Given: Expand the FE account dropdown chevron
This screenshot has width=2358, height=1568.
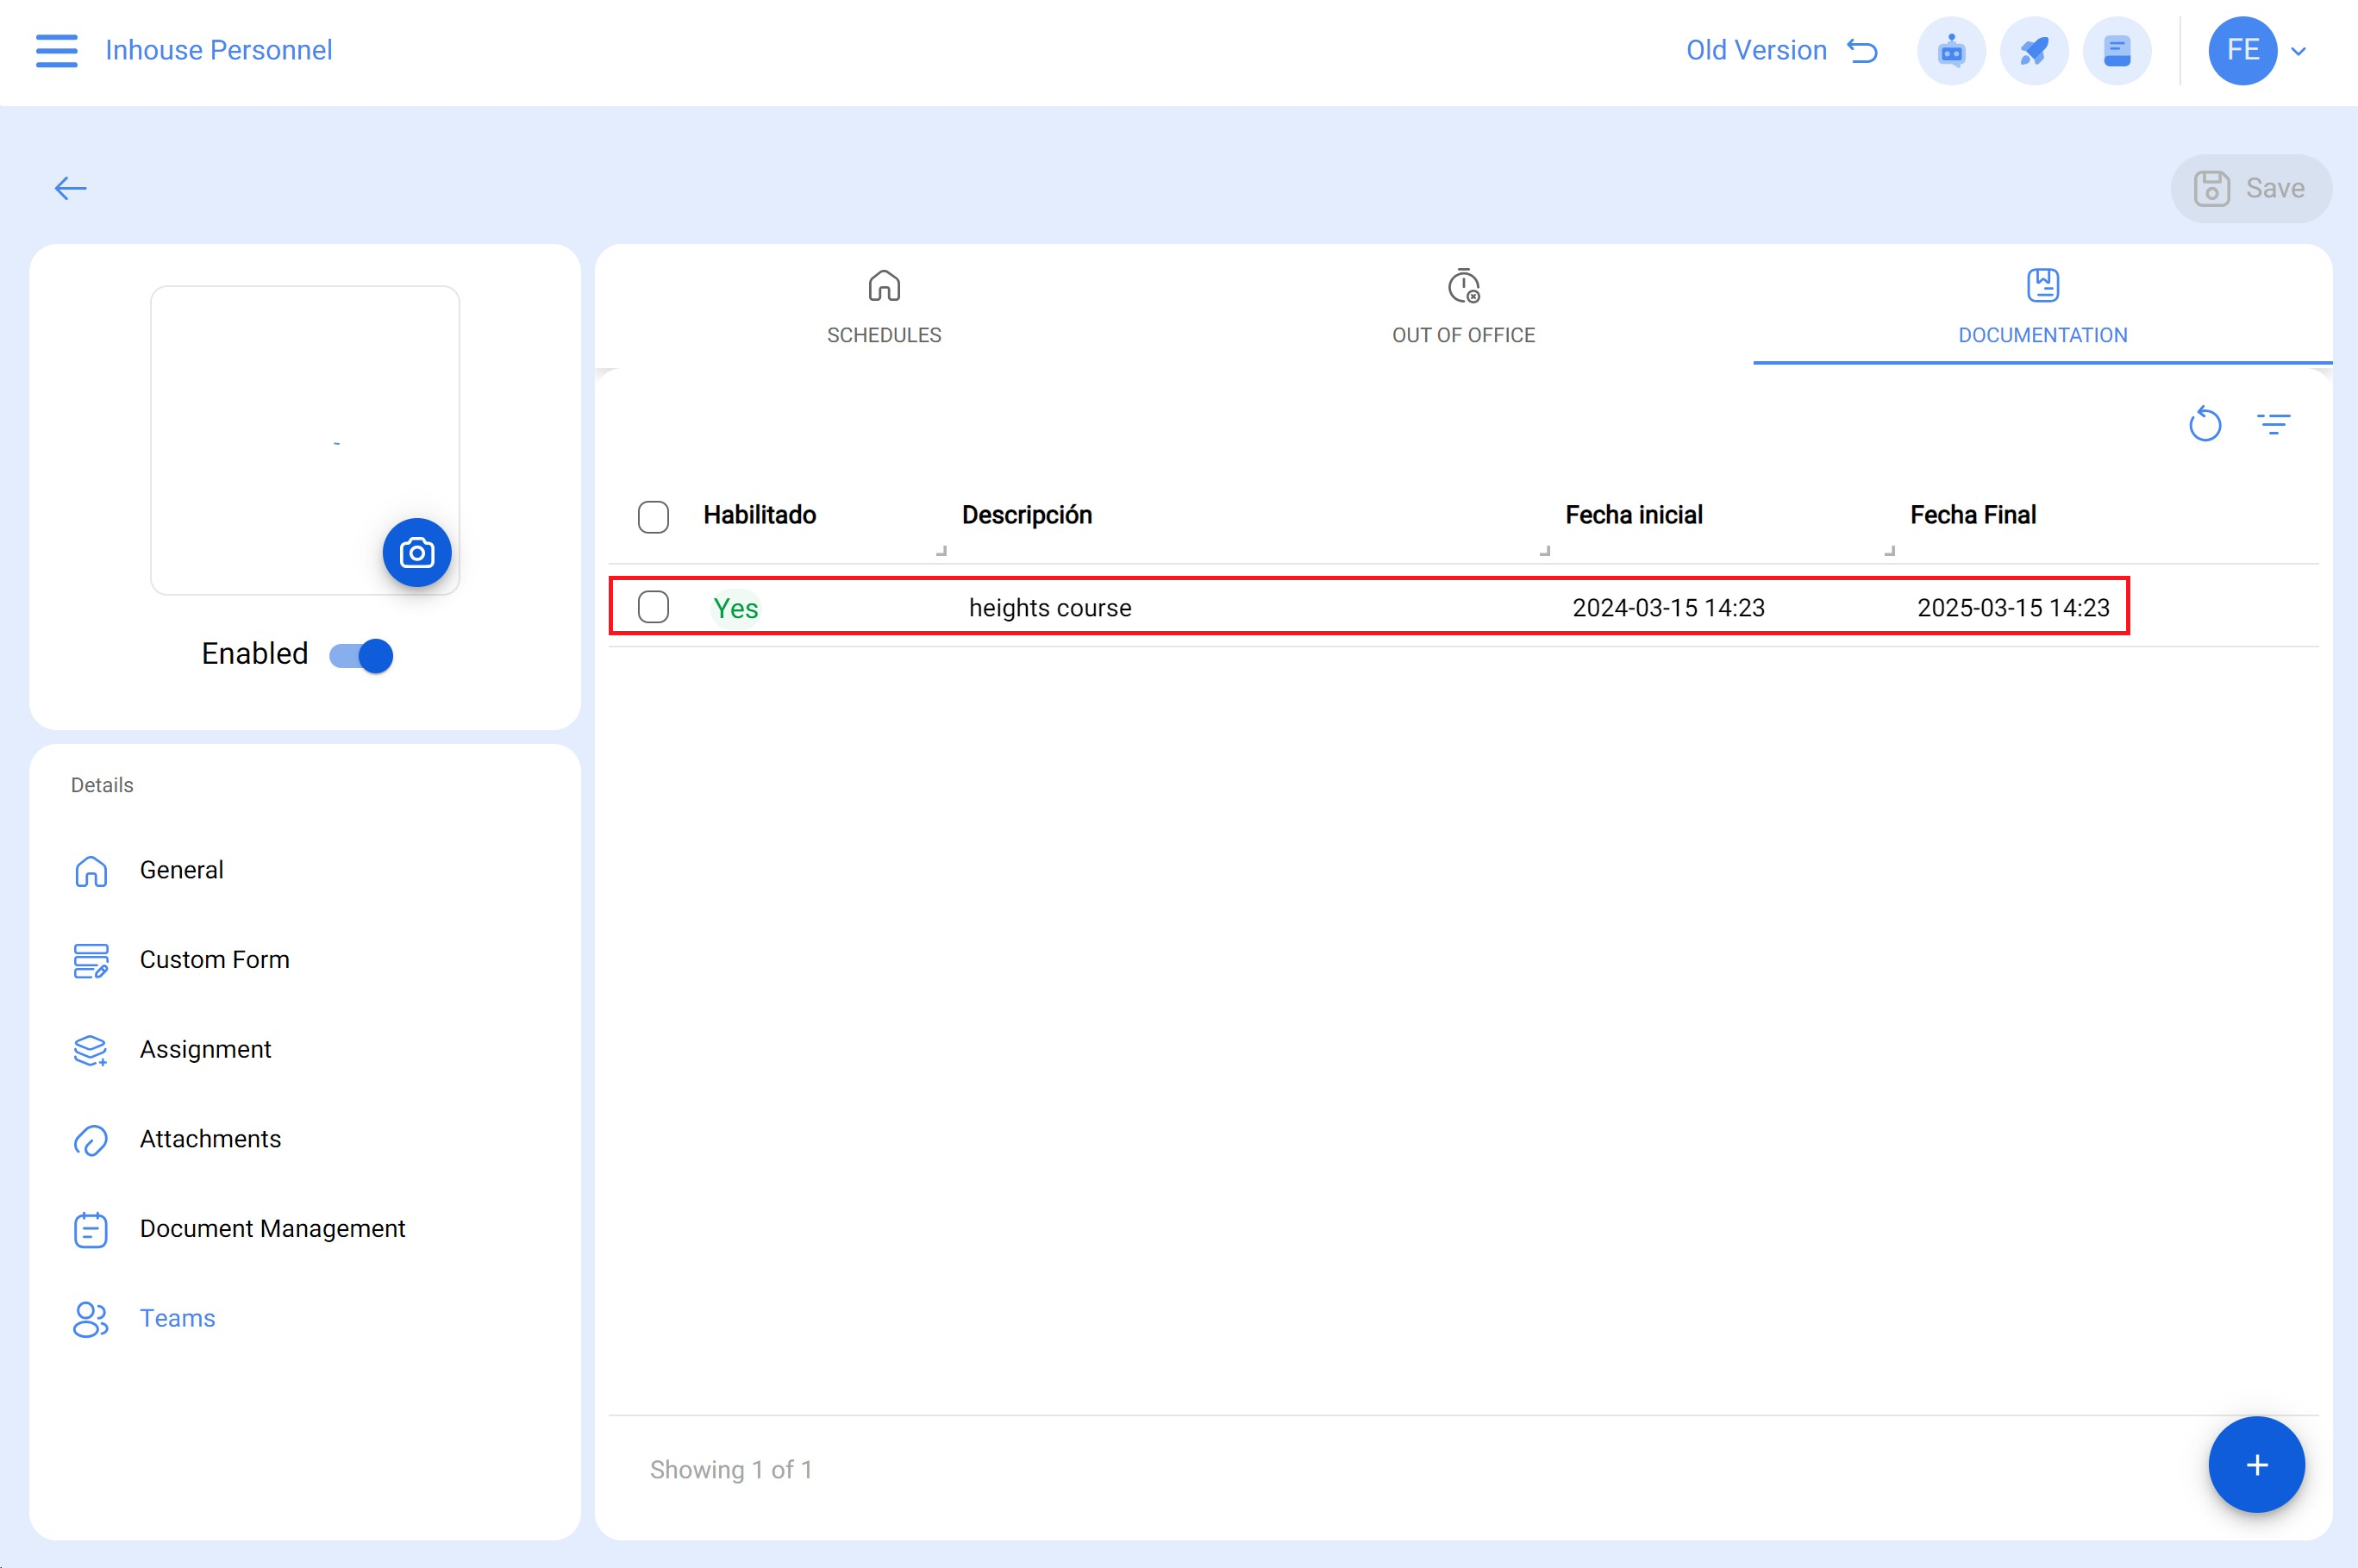Looking at the screenshot, I should click(x=2298, y=50).
